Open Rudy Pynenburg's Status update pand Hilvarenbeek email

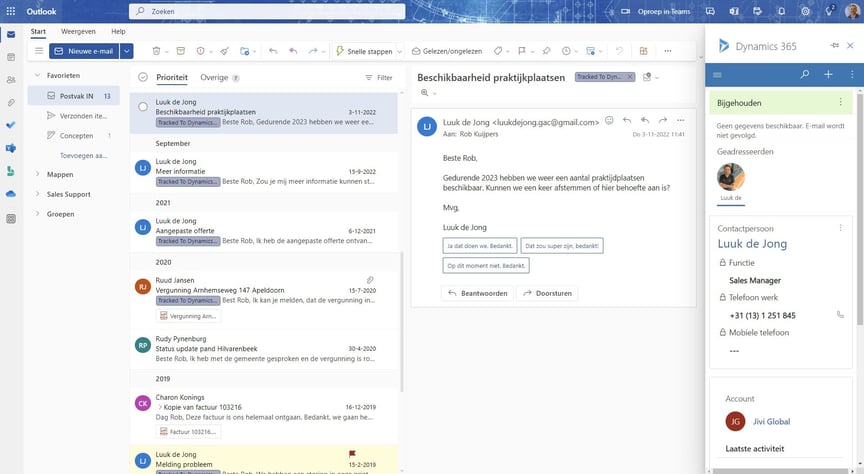(x=263, y=349)
